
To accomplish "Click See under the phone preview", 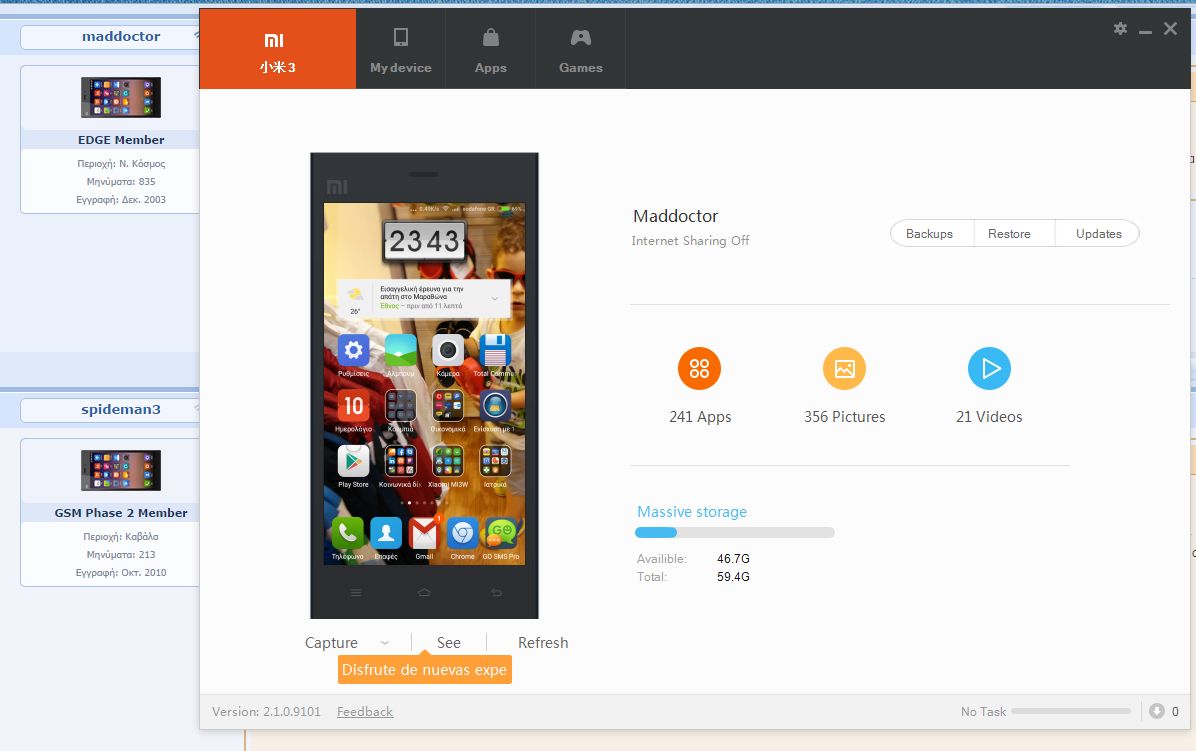I will click(448, 643).
